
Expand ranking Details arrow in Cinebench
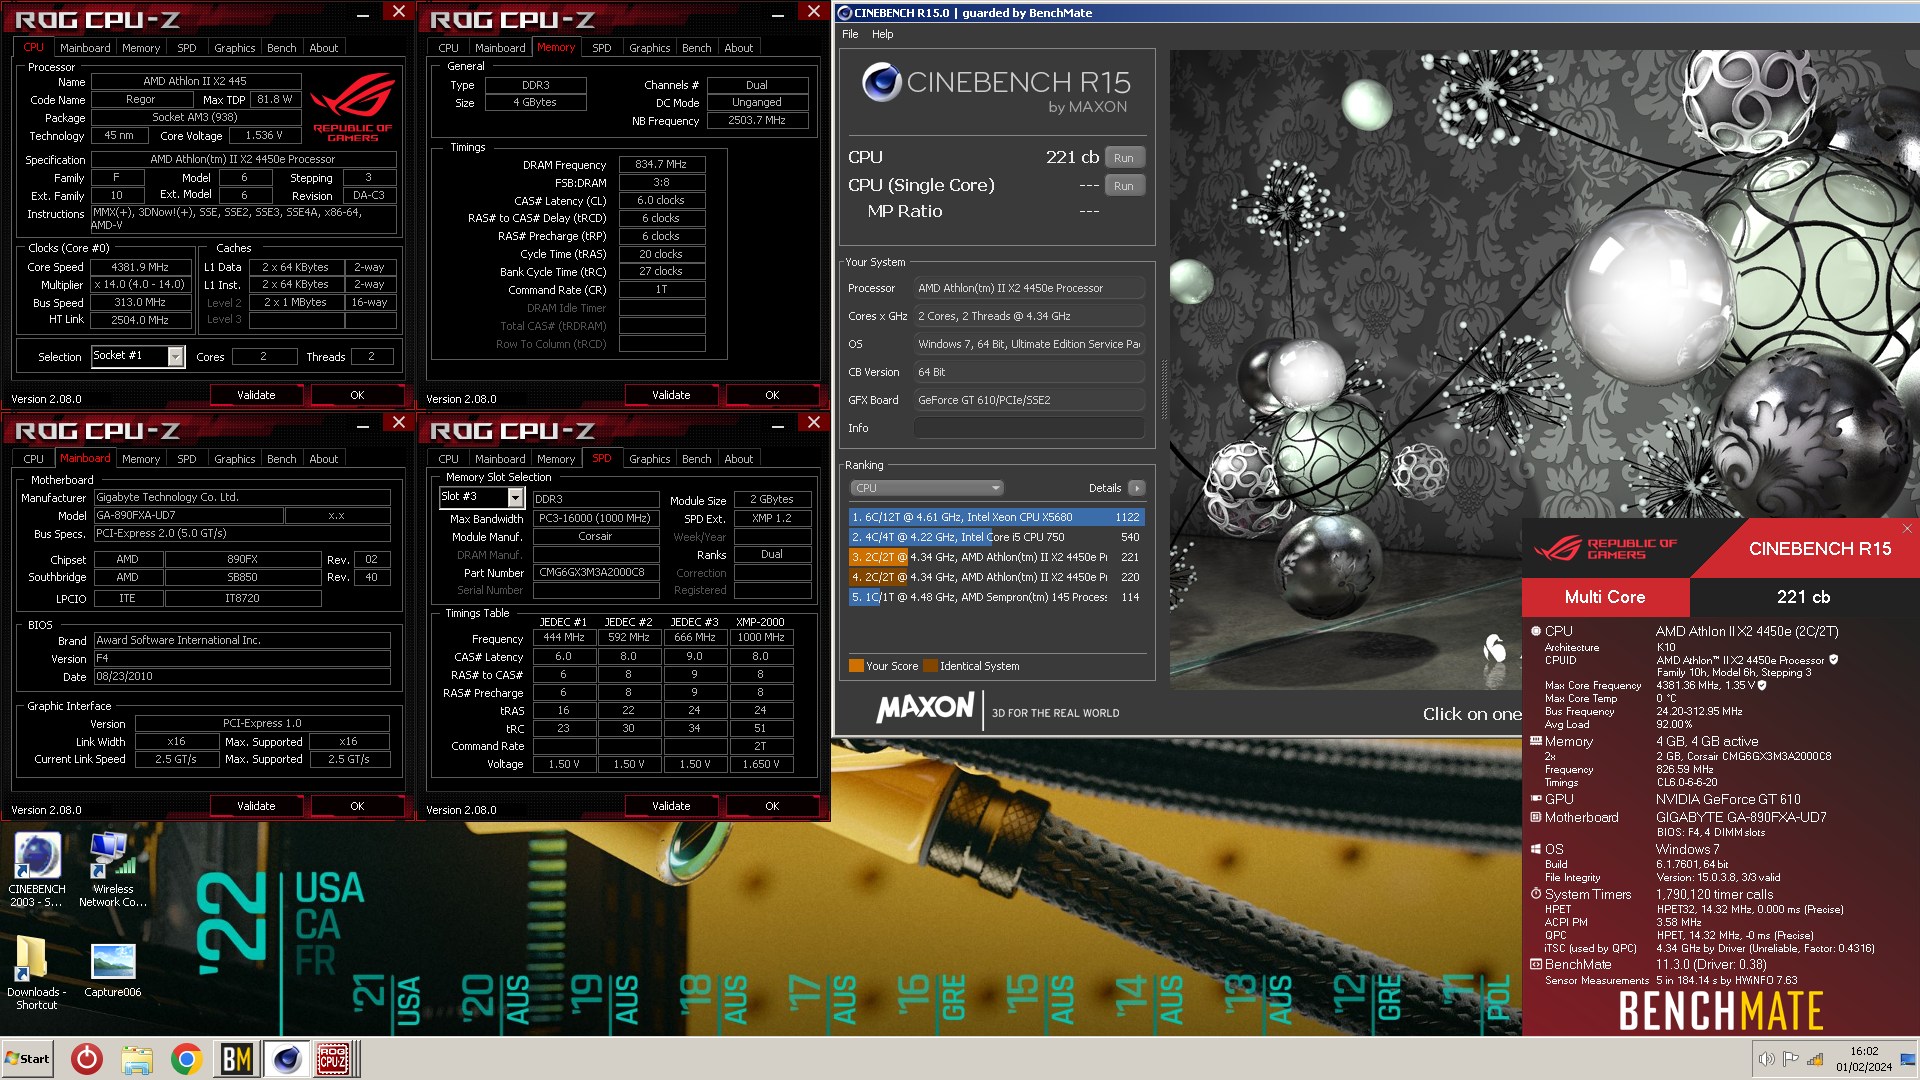tap(1136, 488)
